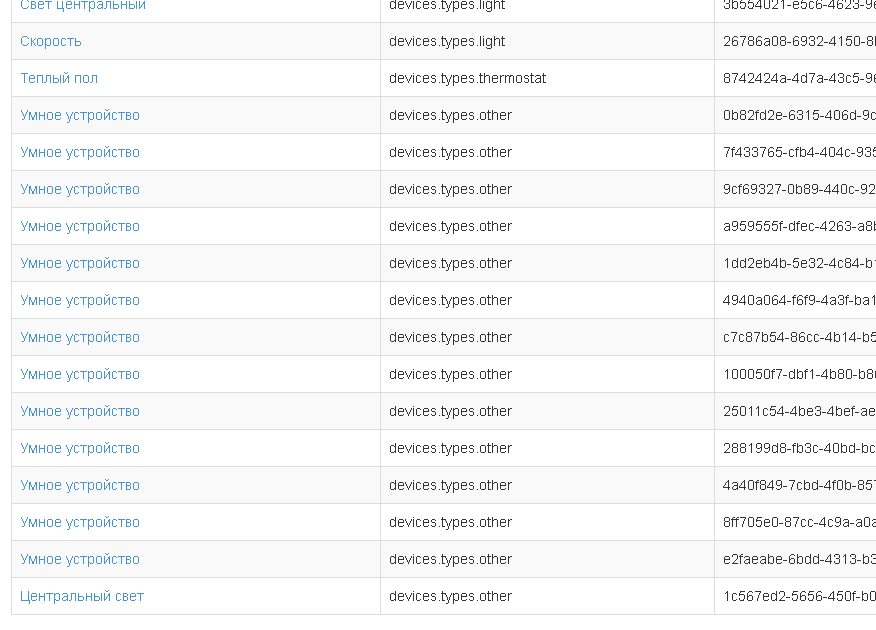Image resolution: width=876 pixels, height=630 pixels.
Task: Select ID starting with 7f433765-cfb4
Action: point(799,152)
